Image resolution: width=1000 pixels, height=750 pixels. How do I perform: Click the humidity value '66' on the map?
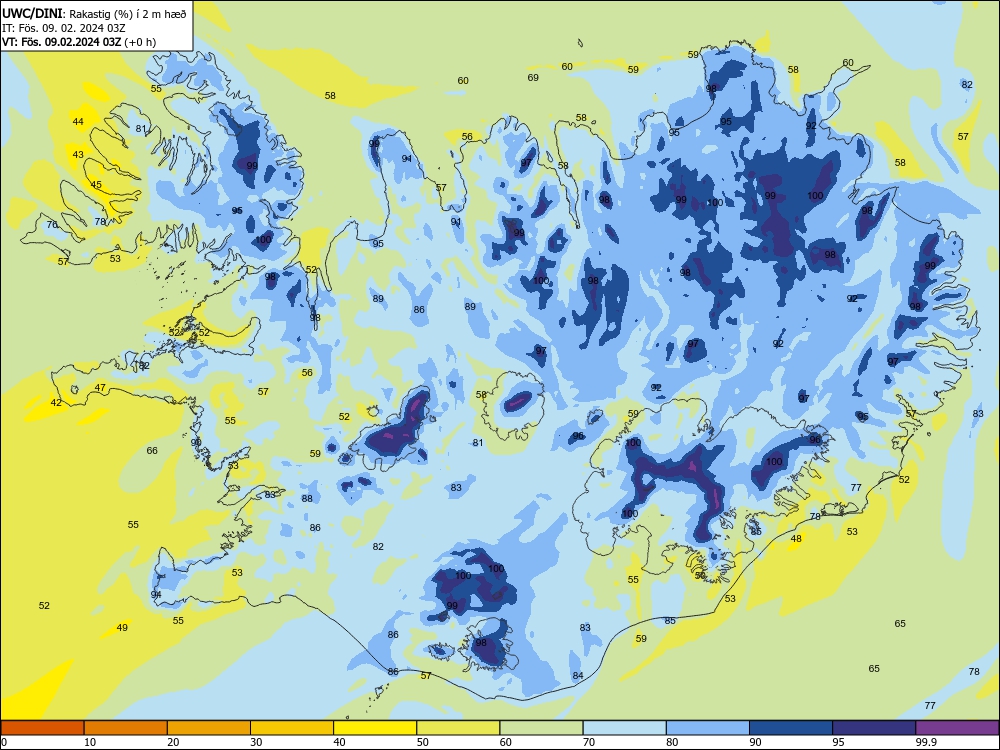152,451
